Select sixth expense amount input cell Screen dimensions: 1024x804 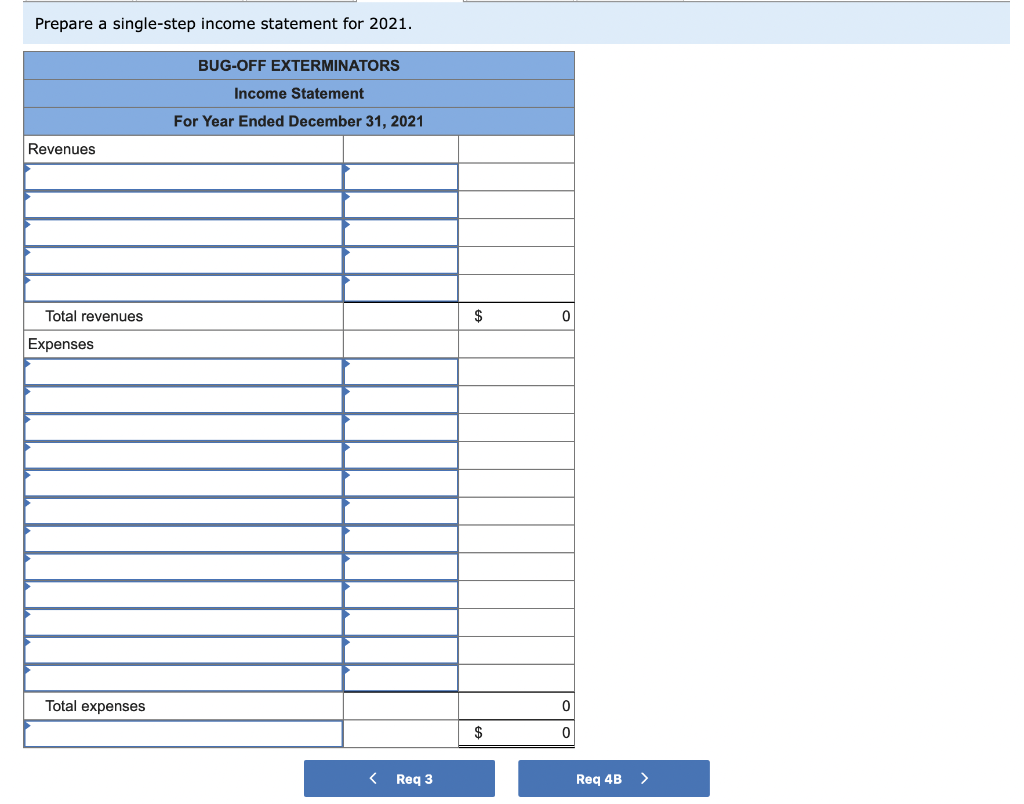(401, 511)
